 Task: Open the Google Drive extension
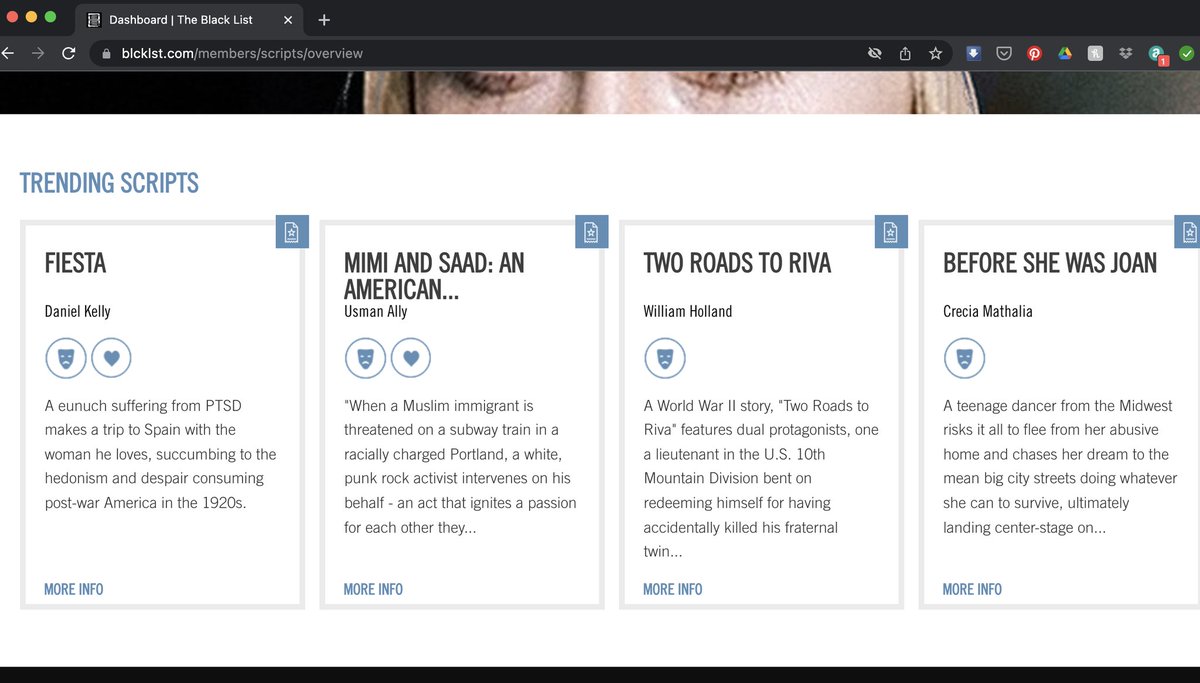1065,54
